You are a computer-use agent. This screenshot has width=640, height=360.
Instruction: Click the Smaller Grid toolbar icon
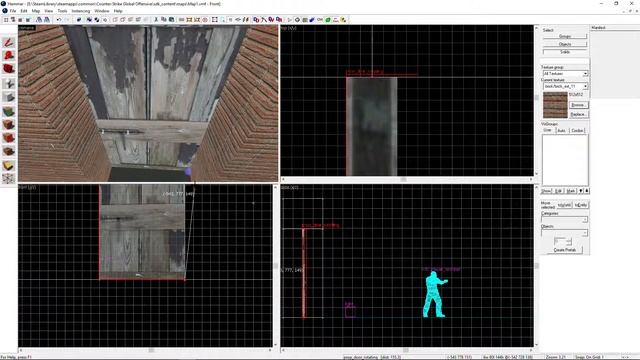point(21,20)
